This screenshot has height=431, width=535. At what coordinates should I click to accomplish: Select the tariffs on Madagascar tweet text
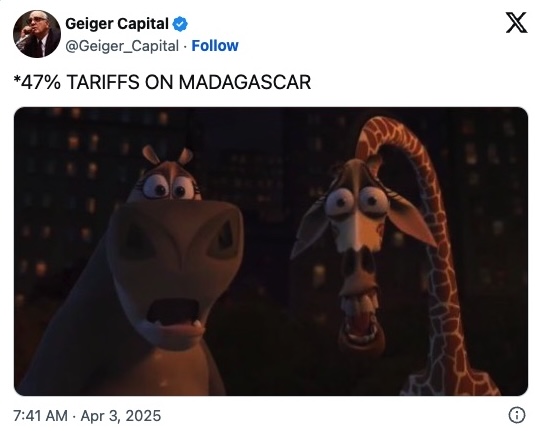click(x=162, y=82)
